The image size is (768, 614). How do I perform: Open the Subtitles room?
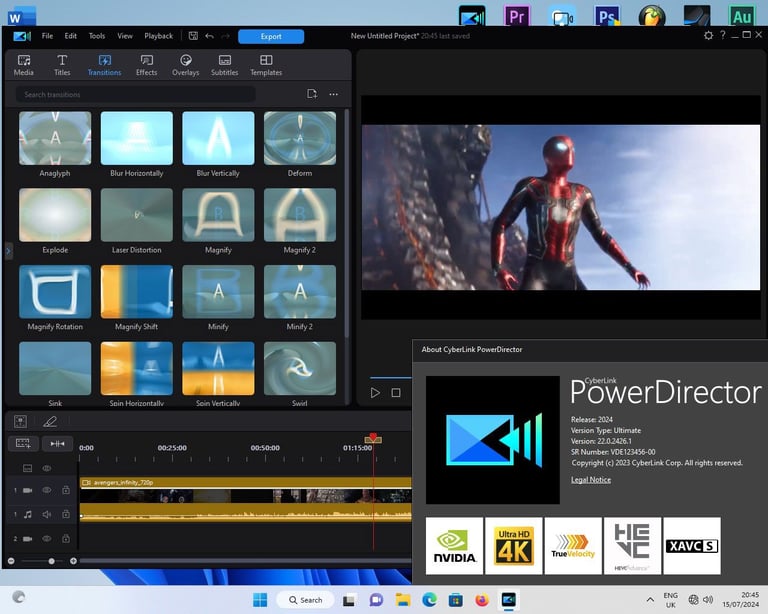(x=224, y=65)
